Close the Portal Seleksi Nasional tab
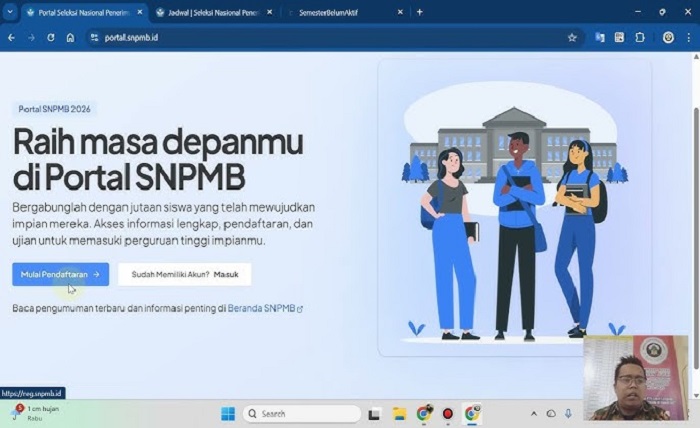The height and width of the screenshot is (428, 700). 140,12
